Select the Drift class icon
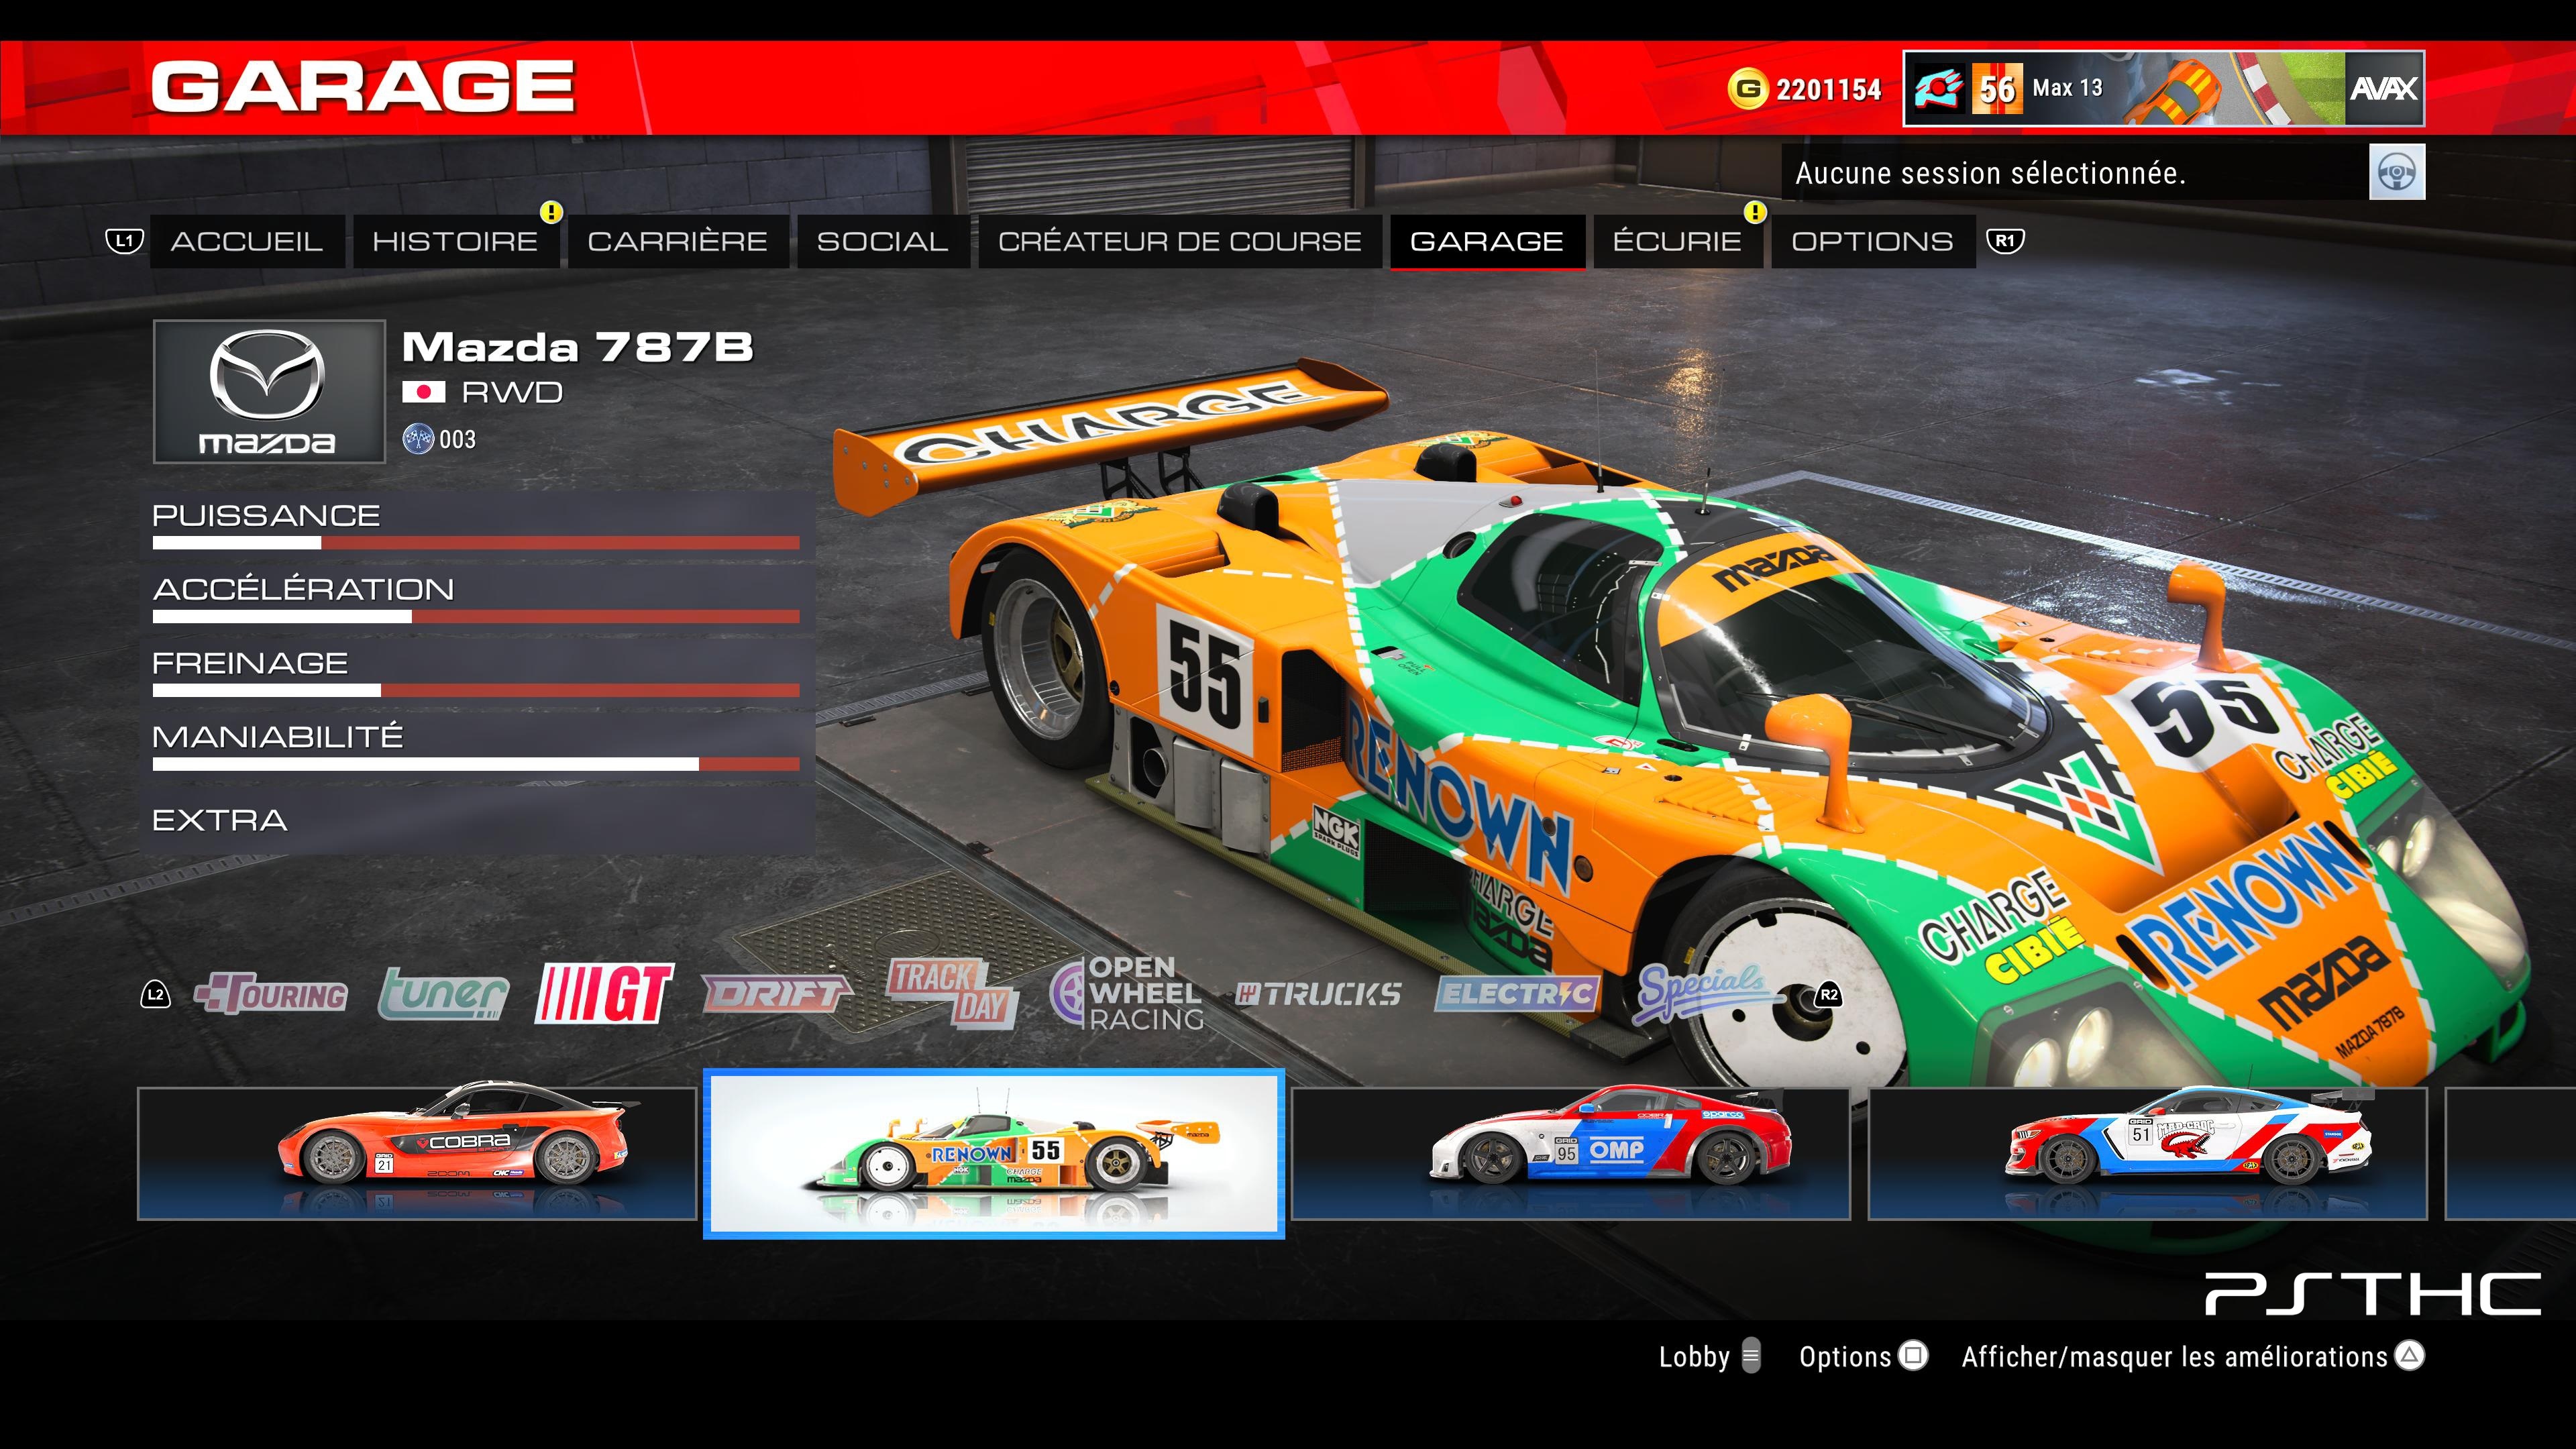2576x1449 pixels. click(x=776, y=994)
